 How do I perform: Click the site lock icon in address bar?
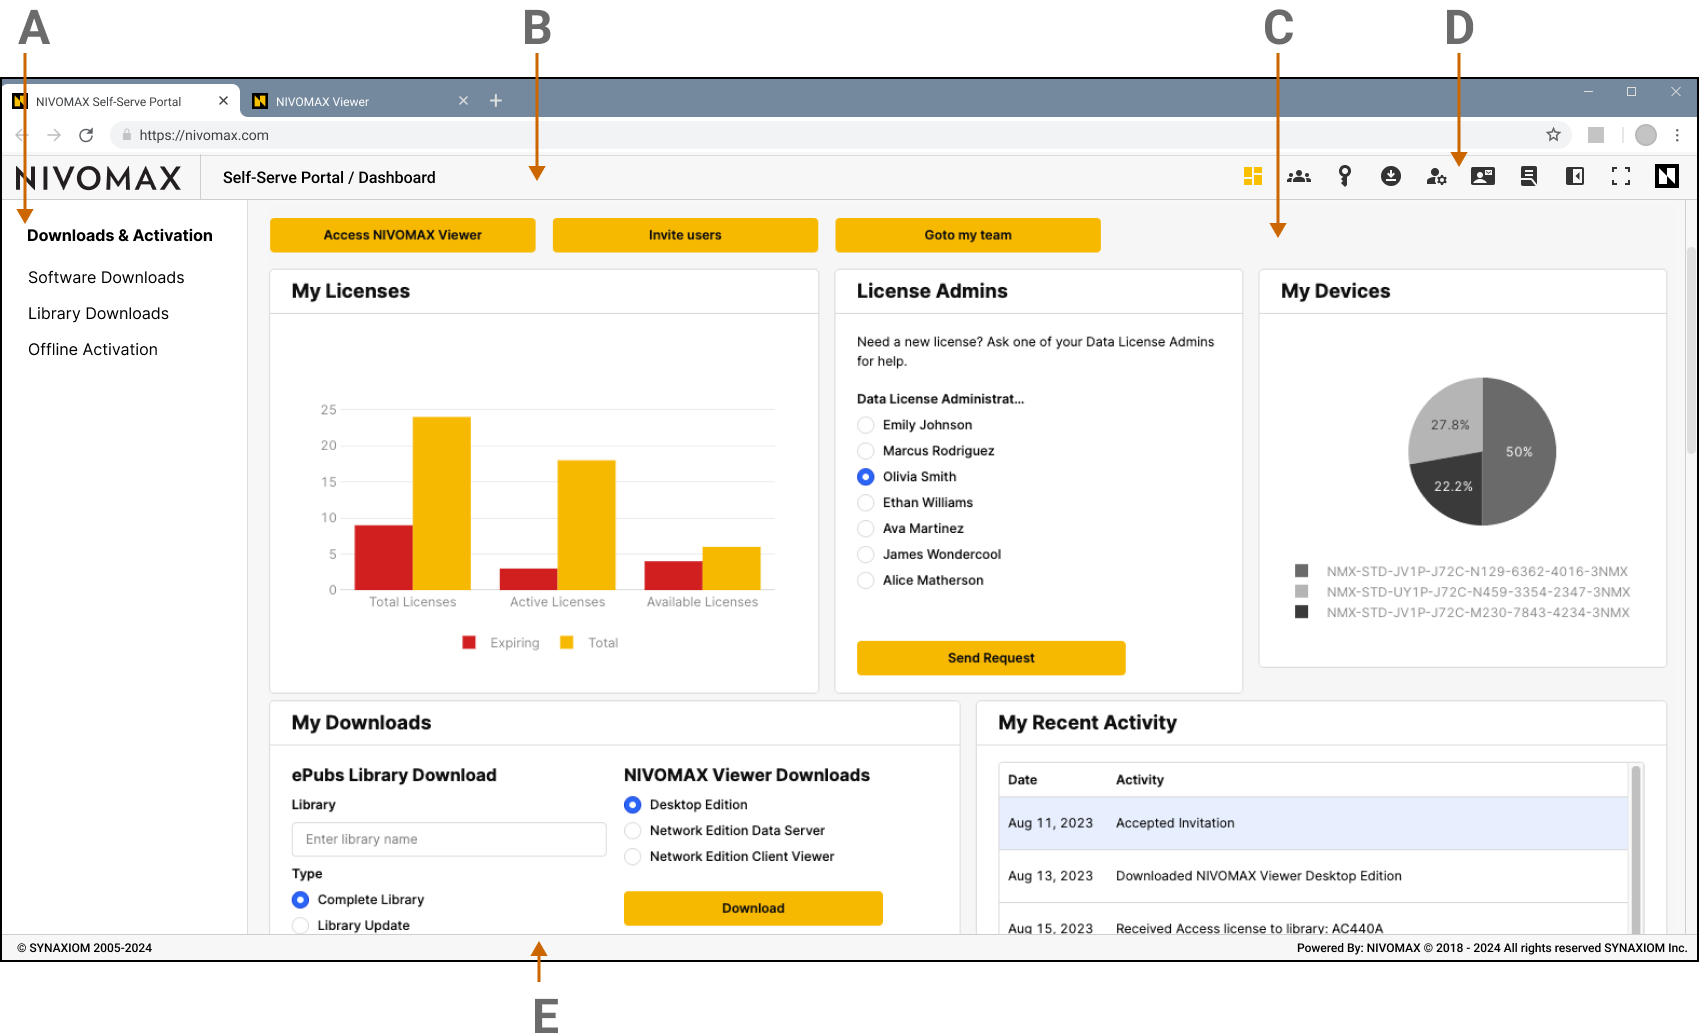point(126,134)
